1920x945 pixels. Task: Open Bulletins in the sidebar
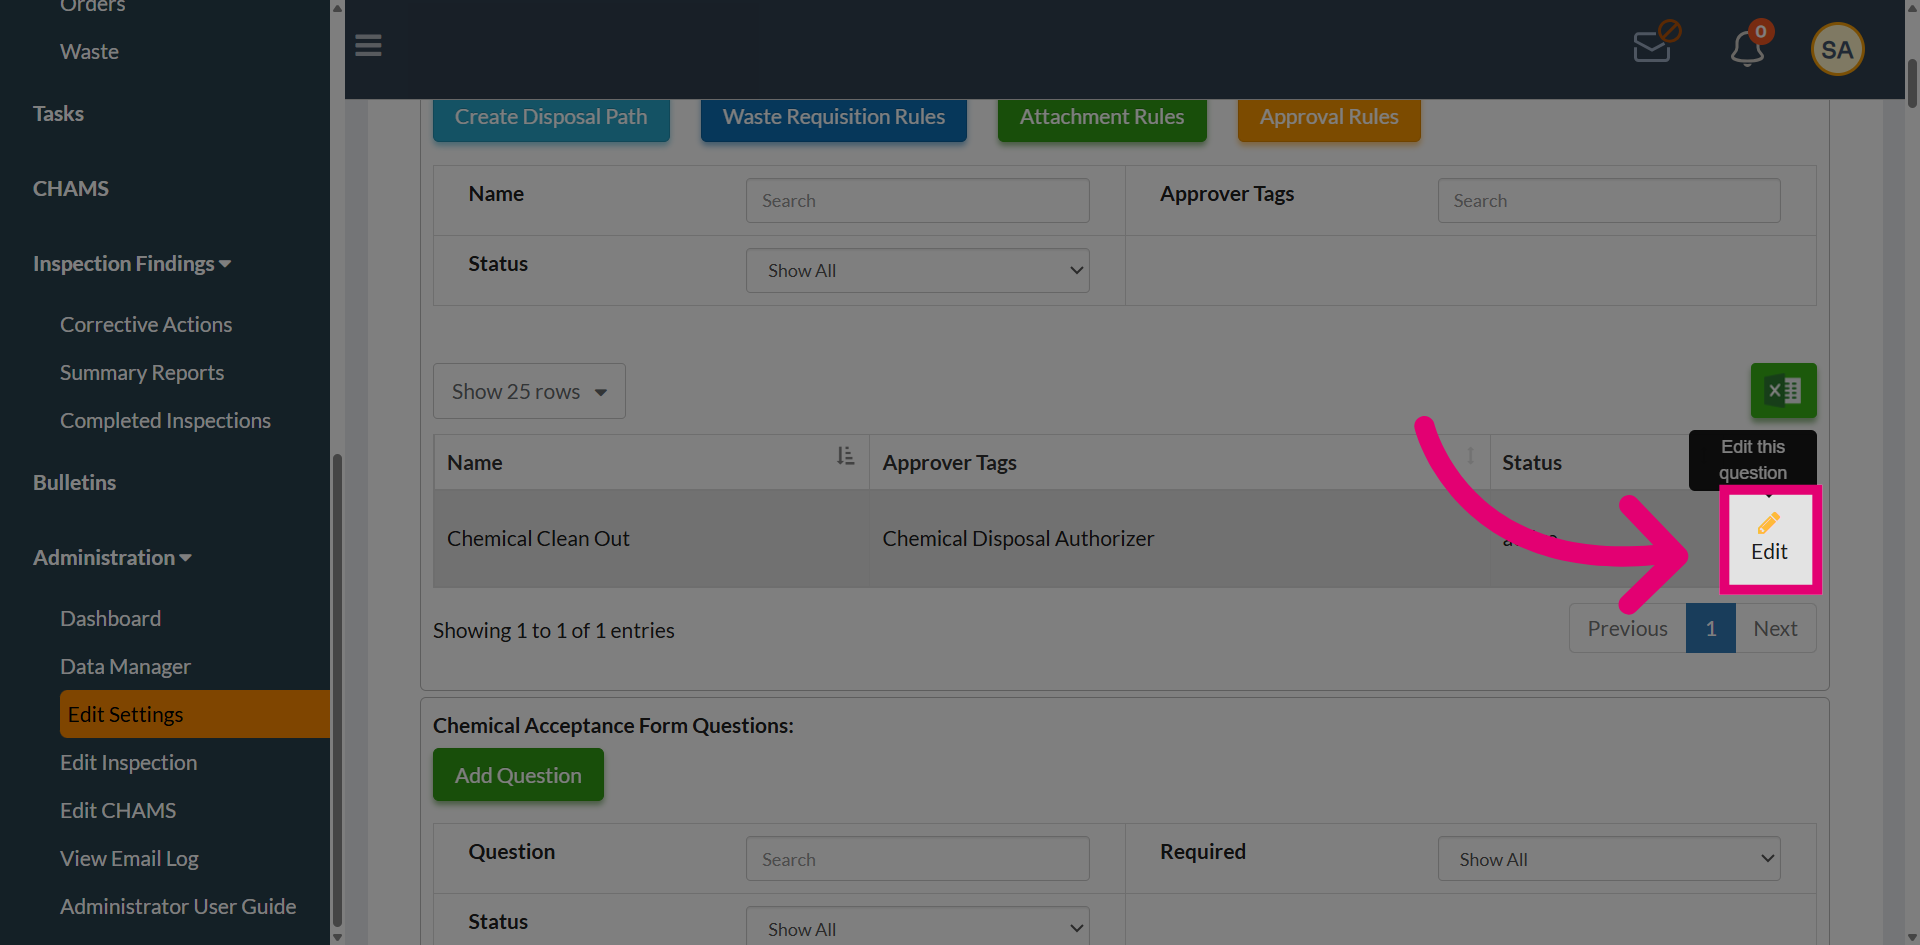[74, 483]
